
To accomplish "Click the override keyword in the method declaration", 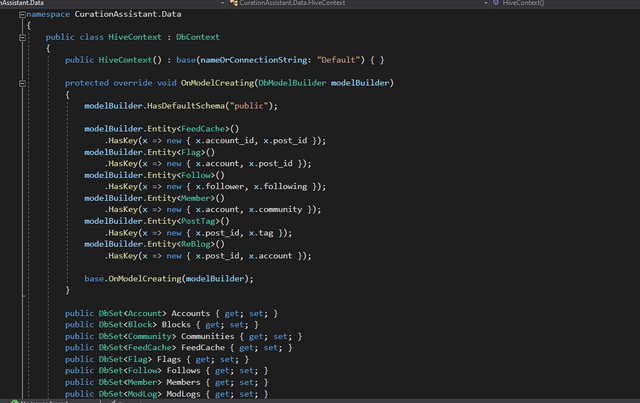I will tap(133, 83).
